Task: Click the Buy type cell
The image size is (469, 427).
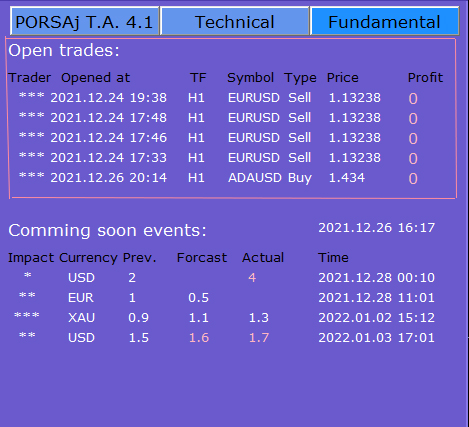Action: point(300,178)
